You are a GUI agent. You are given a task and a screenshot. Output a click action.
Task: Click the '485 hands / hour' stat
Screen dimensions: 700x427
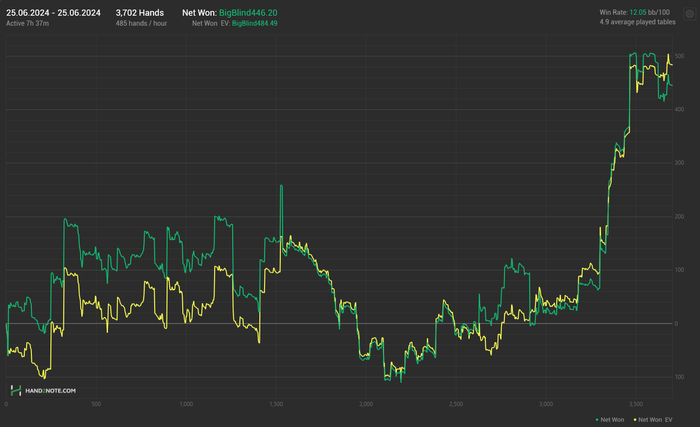pyautogui.click(x=141, y=23)
